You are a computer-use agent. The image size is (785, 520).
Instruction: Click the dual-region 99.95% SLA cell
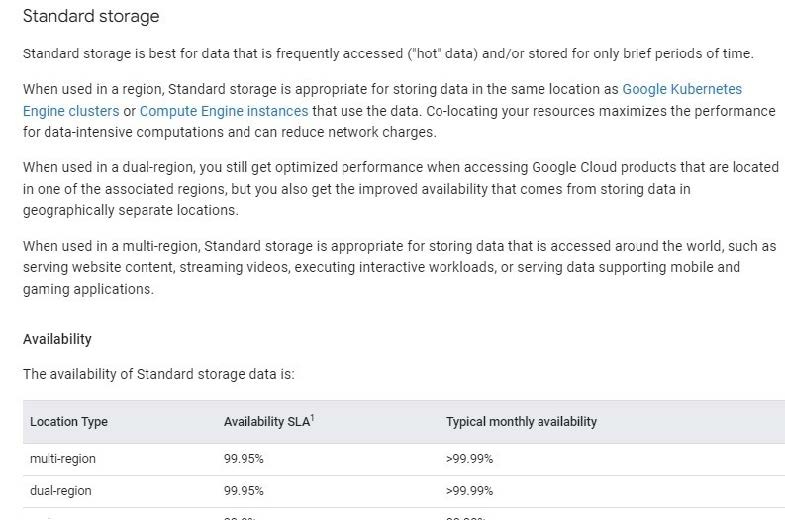coord(243,491)
